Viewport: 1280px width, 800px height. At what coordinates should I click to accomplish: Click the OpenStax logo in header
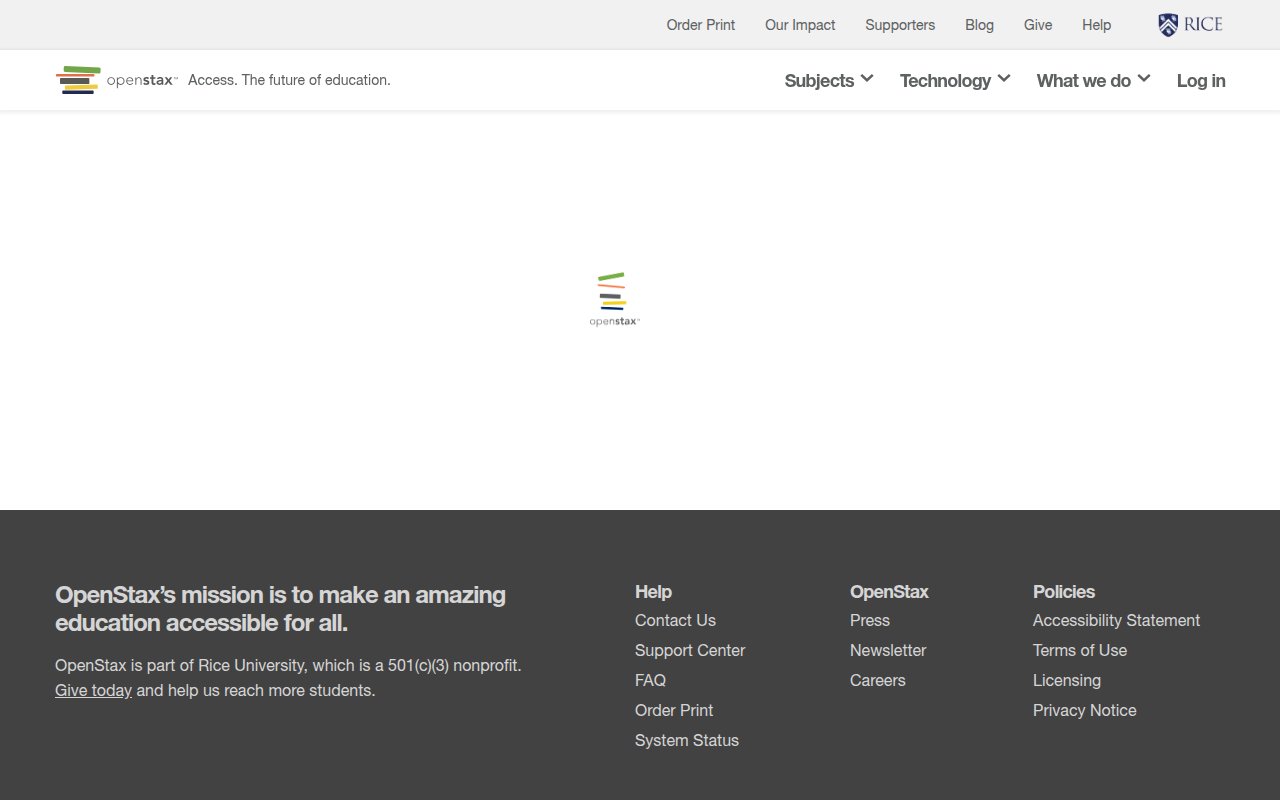pyautogui.click(x=117, y=80)
